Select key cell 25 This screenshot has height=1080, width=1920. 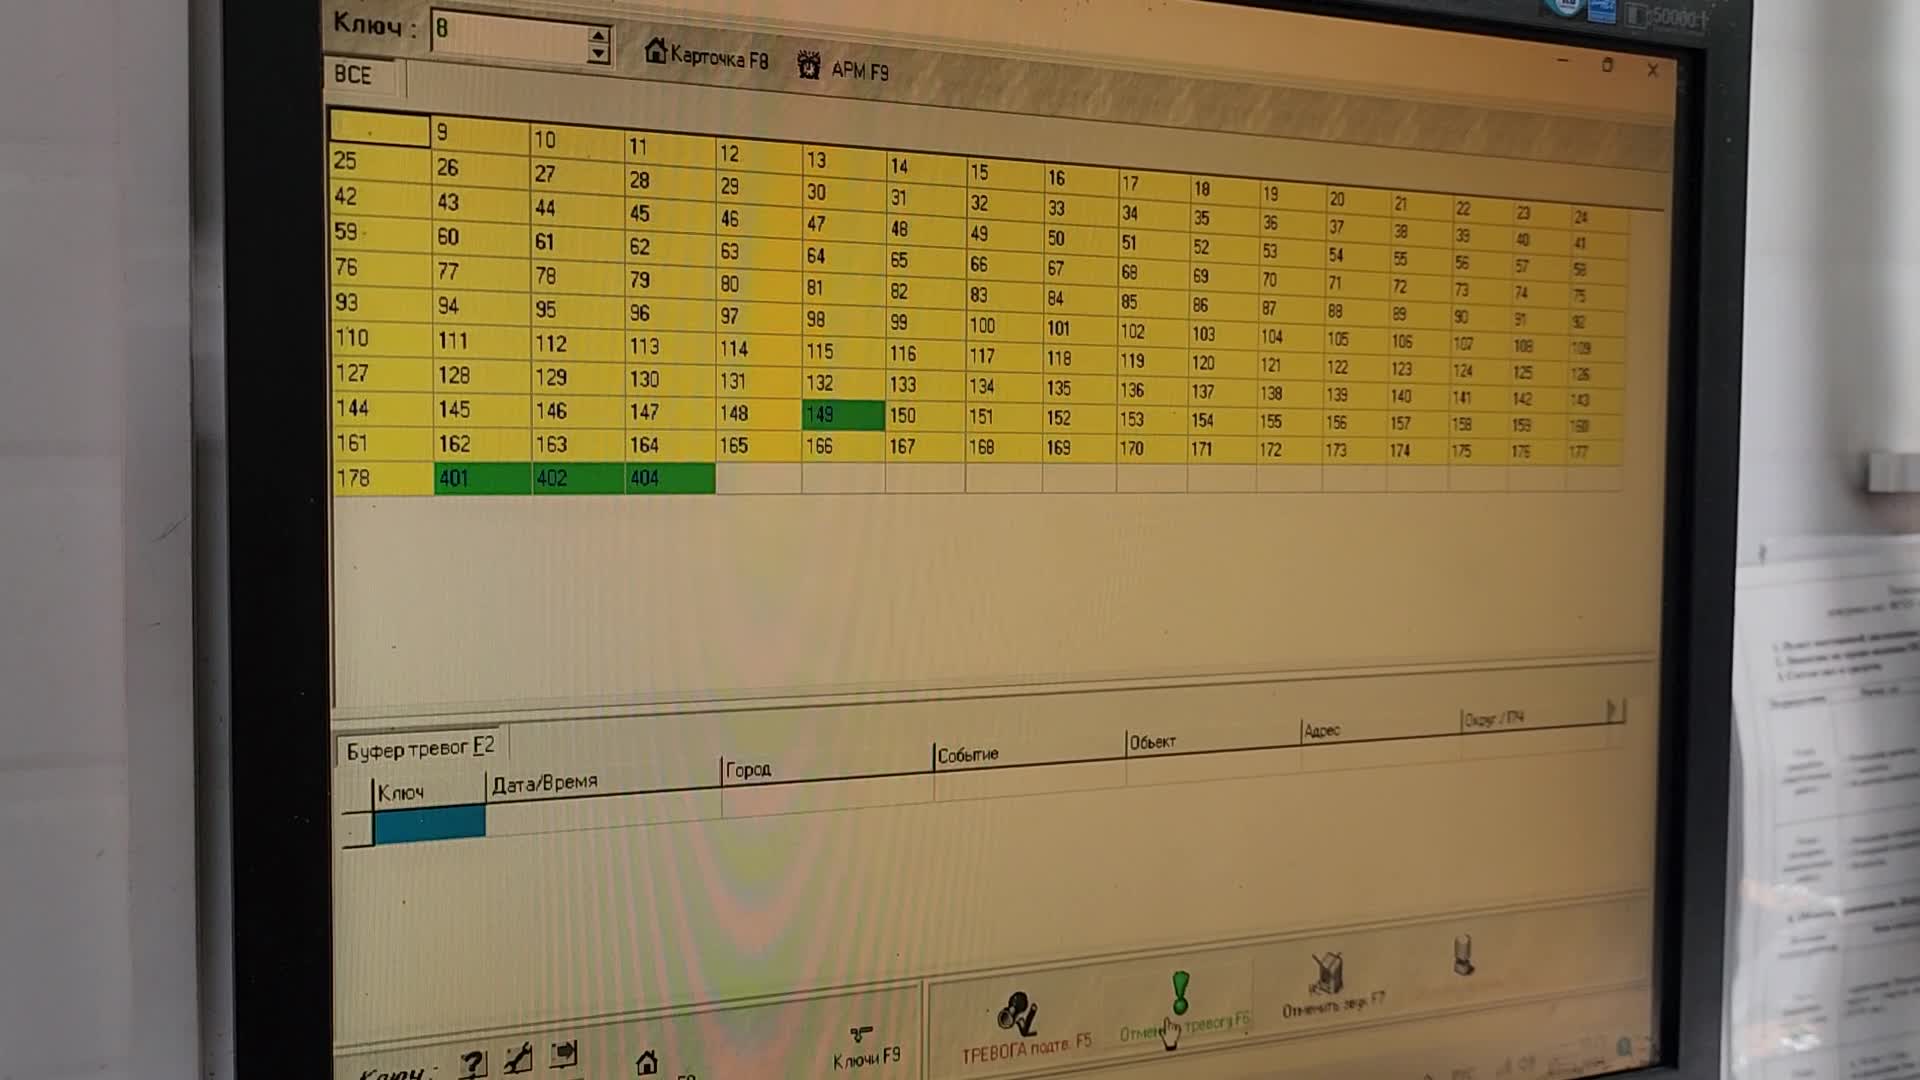pos(379,162)
